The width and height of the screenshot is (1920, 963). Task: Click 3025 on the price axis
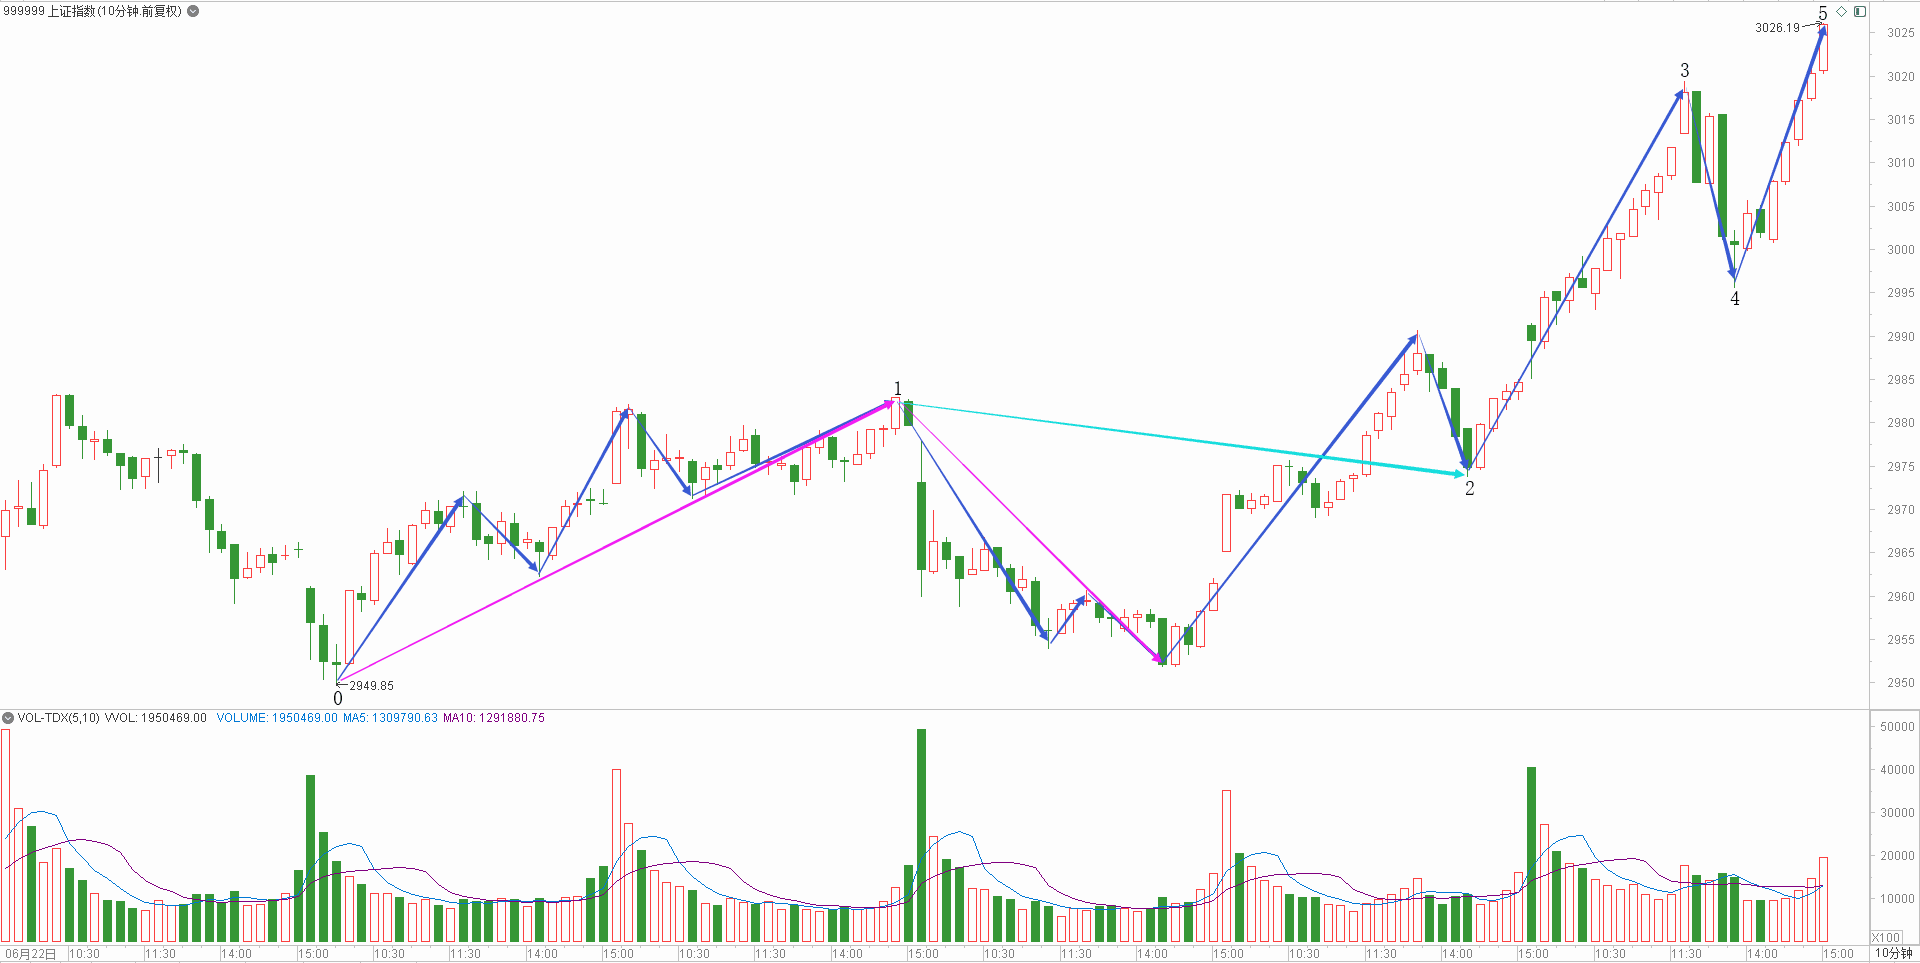[1901, 33]
